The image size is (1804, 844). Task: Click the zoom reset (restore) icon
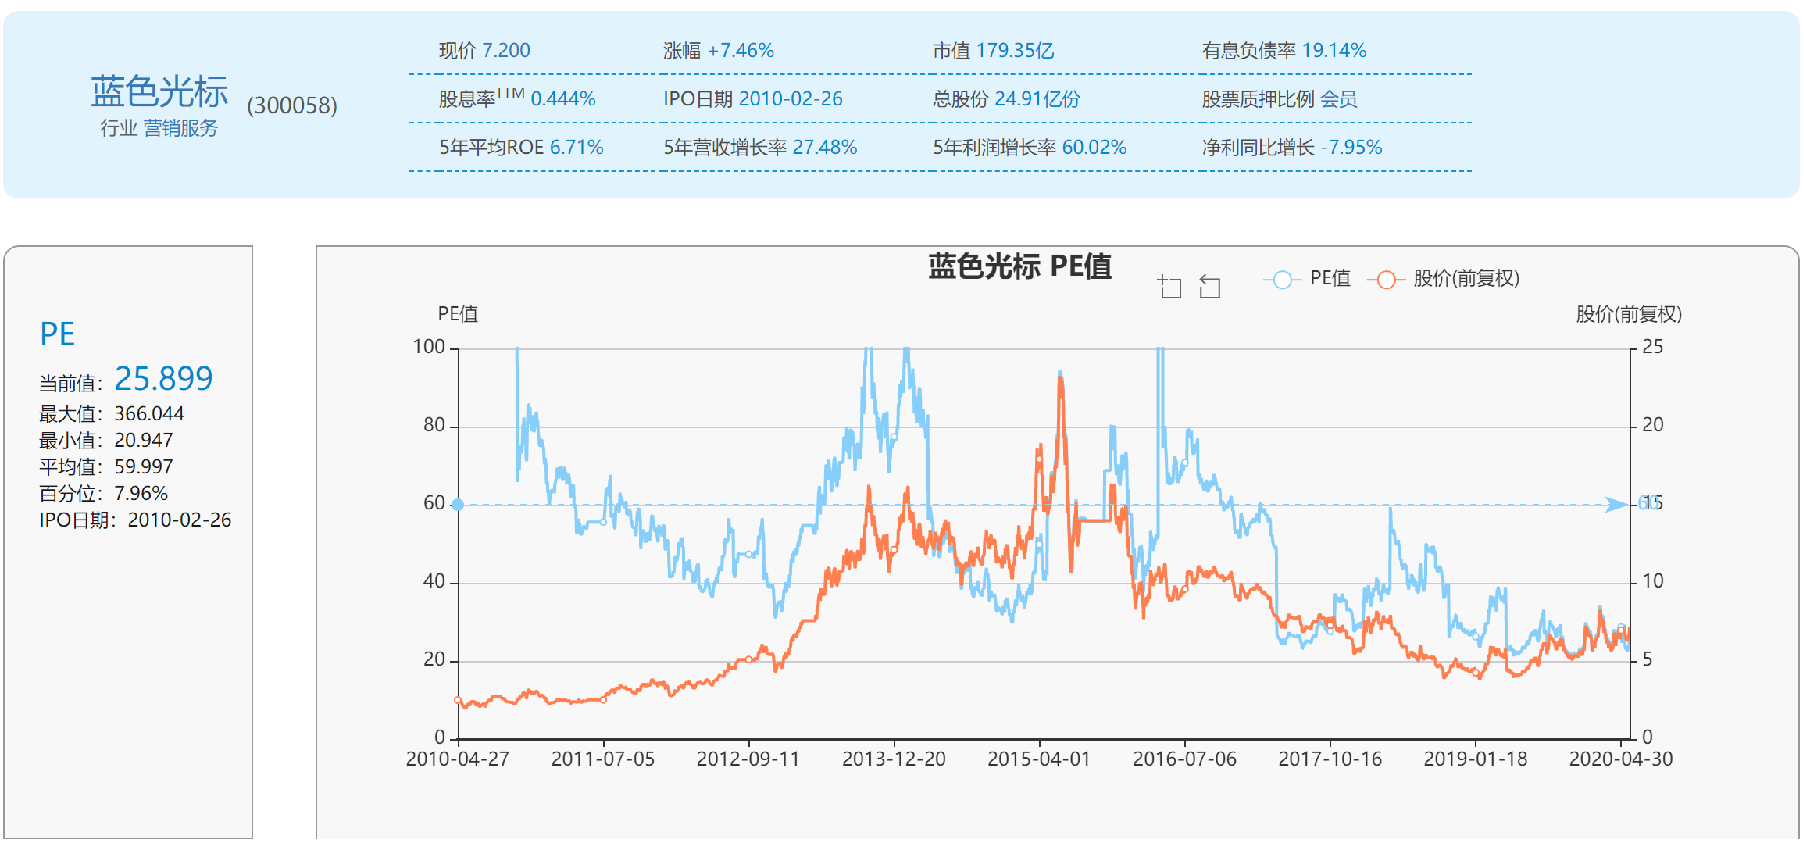click(x=1210, y=287)
